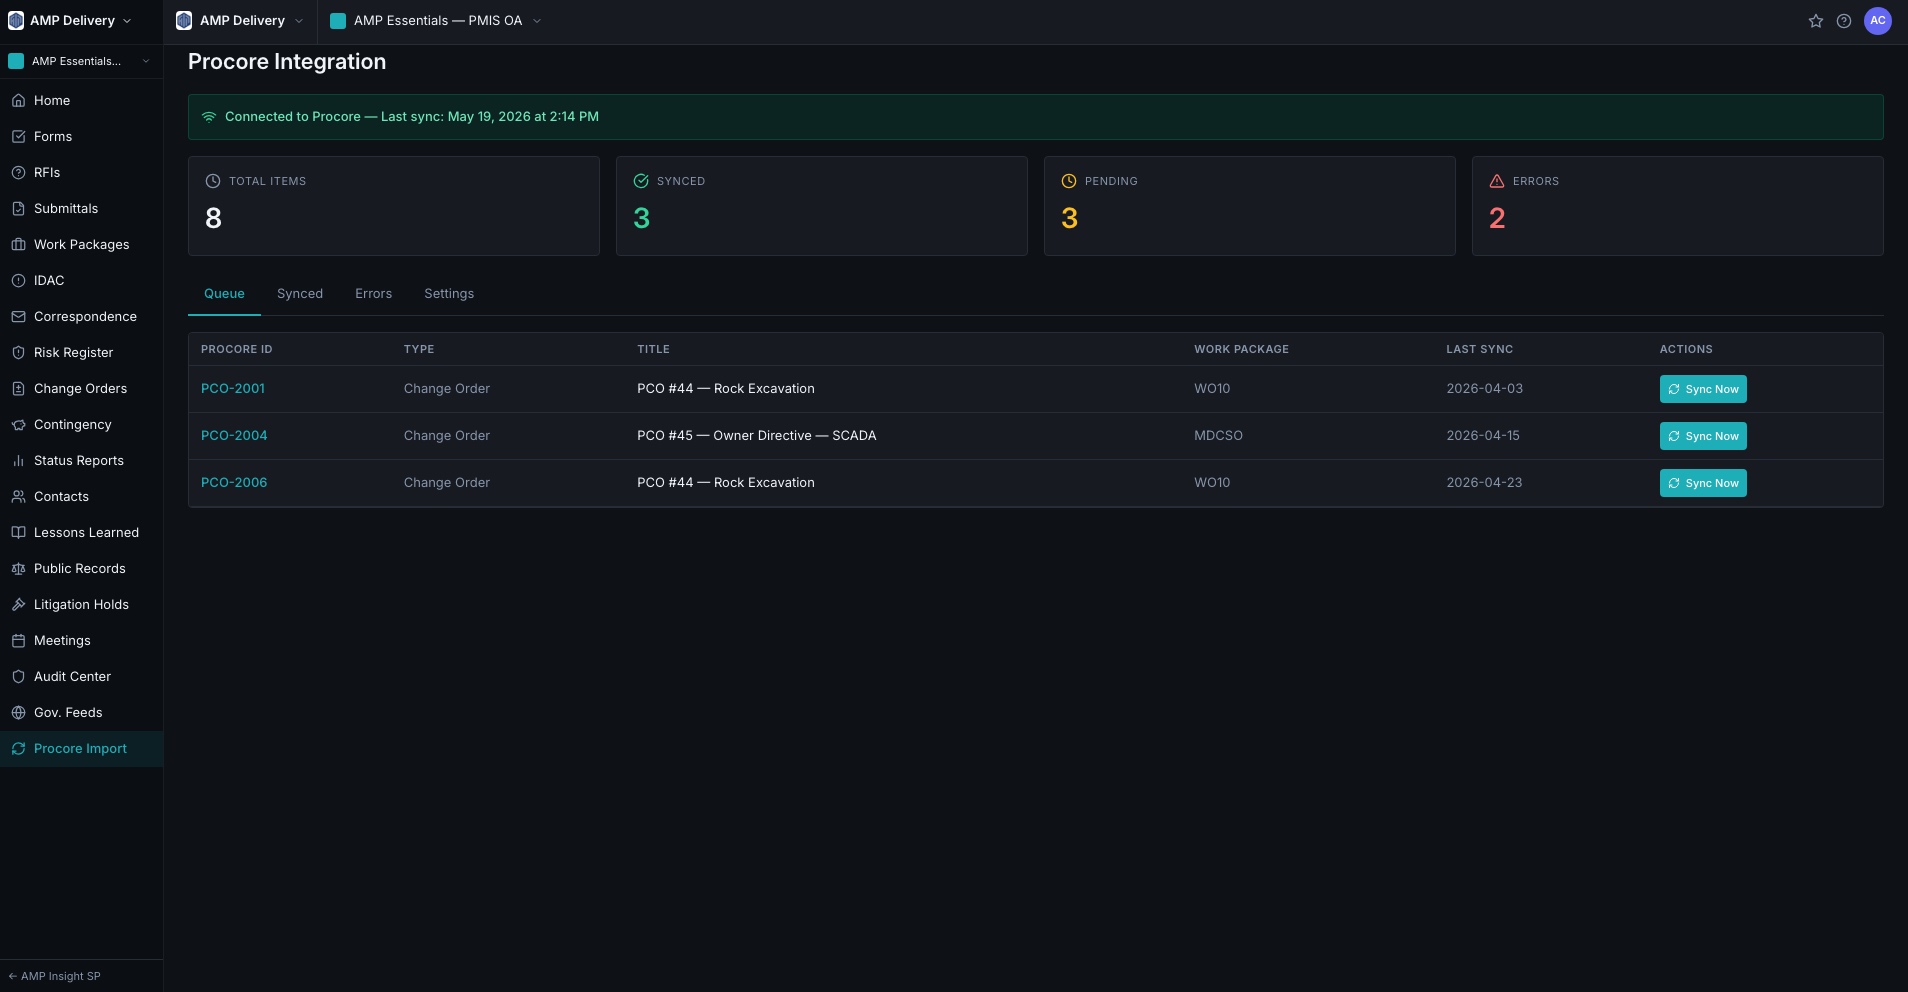Click the Work Packages briefcase icon
The height and width of the screenshot is (992, 1908).
pyautogui.click(x=18, y=245)
